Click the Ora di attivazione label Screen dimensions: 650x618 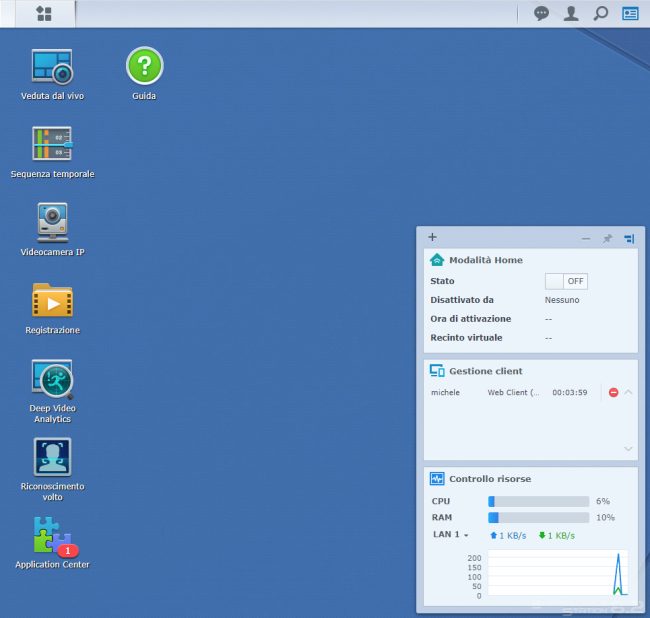pyautogui.click(x=471, y=319)
